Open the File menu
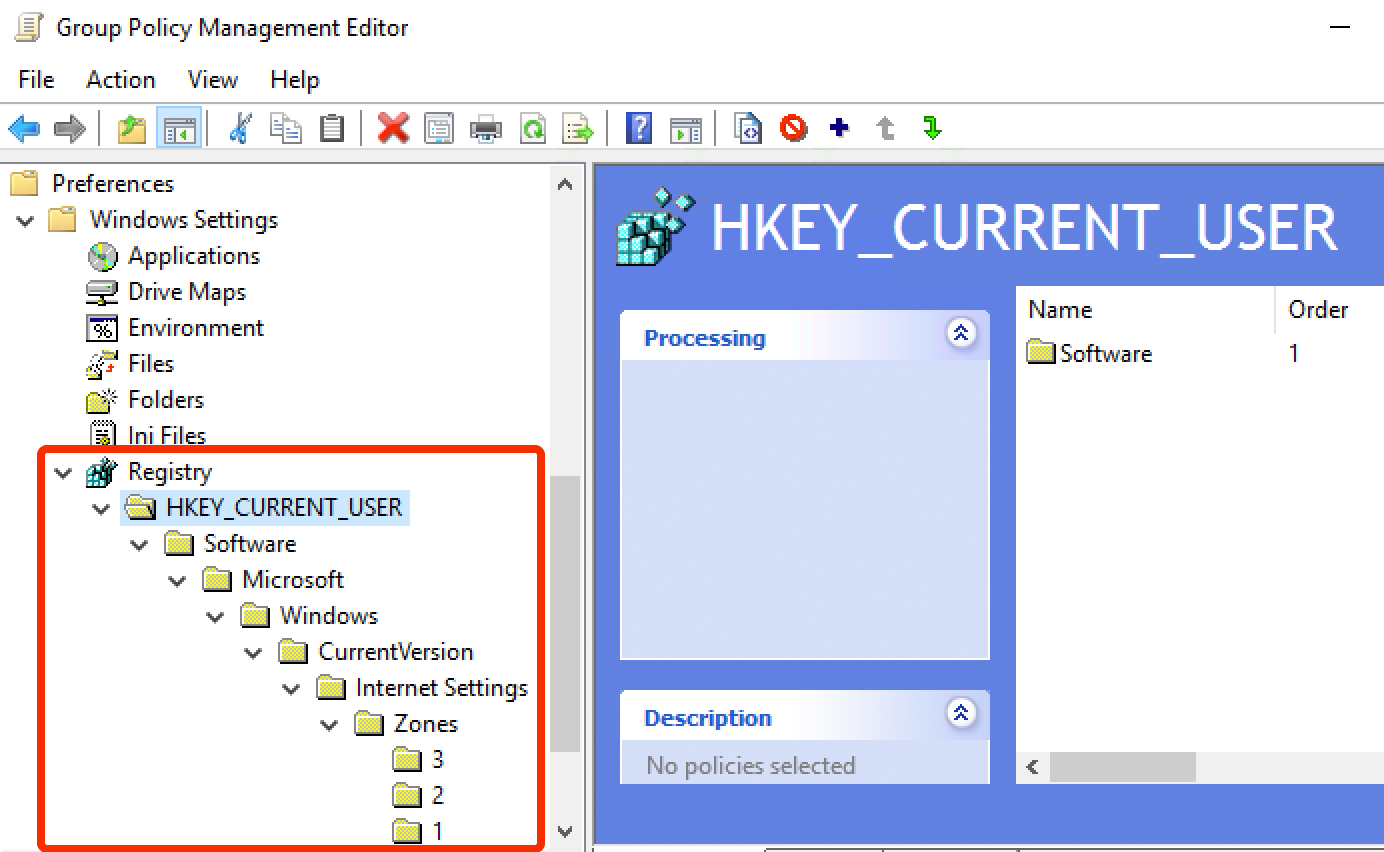This screenshot has height=852, width=1384. tap(36, 80)
